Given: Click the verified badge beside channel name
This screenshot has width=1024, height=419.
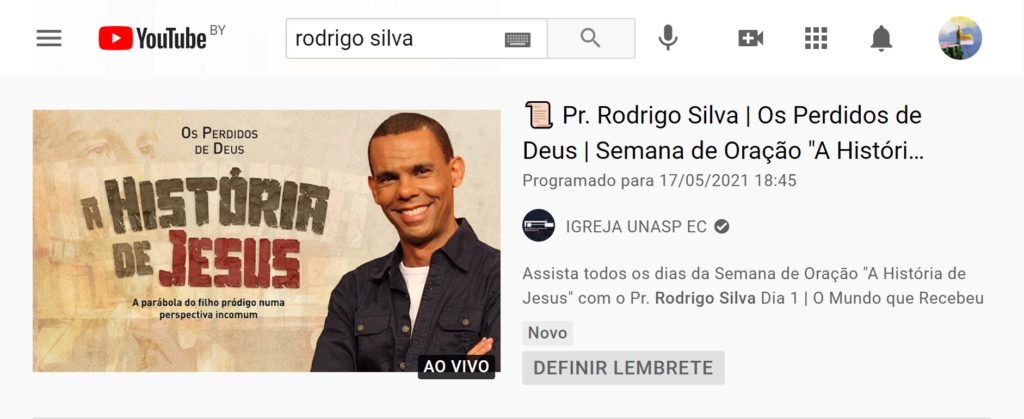Looking at the screenshot, I should click(722, 226).
